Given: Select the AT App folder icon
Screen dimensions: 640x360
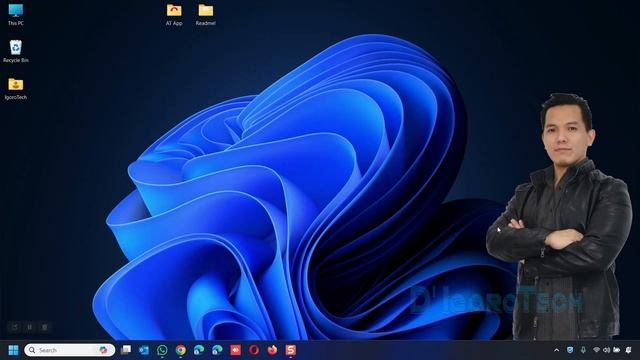Looking at the screenshot, I should 174,15.
